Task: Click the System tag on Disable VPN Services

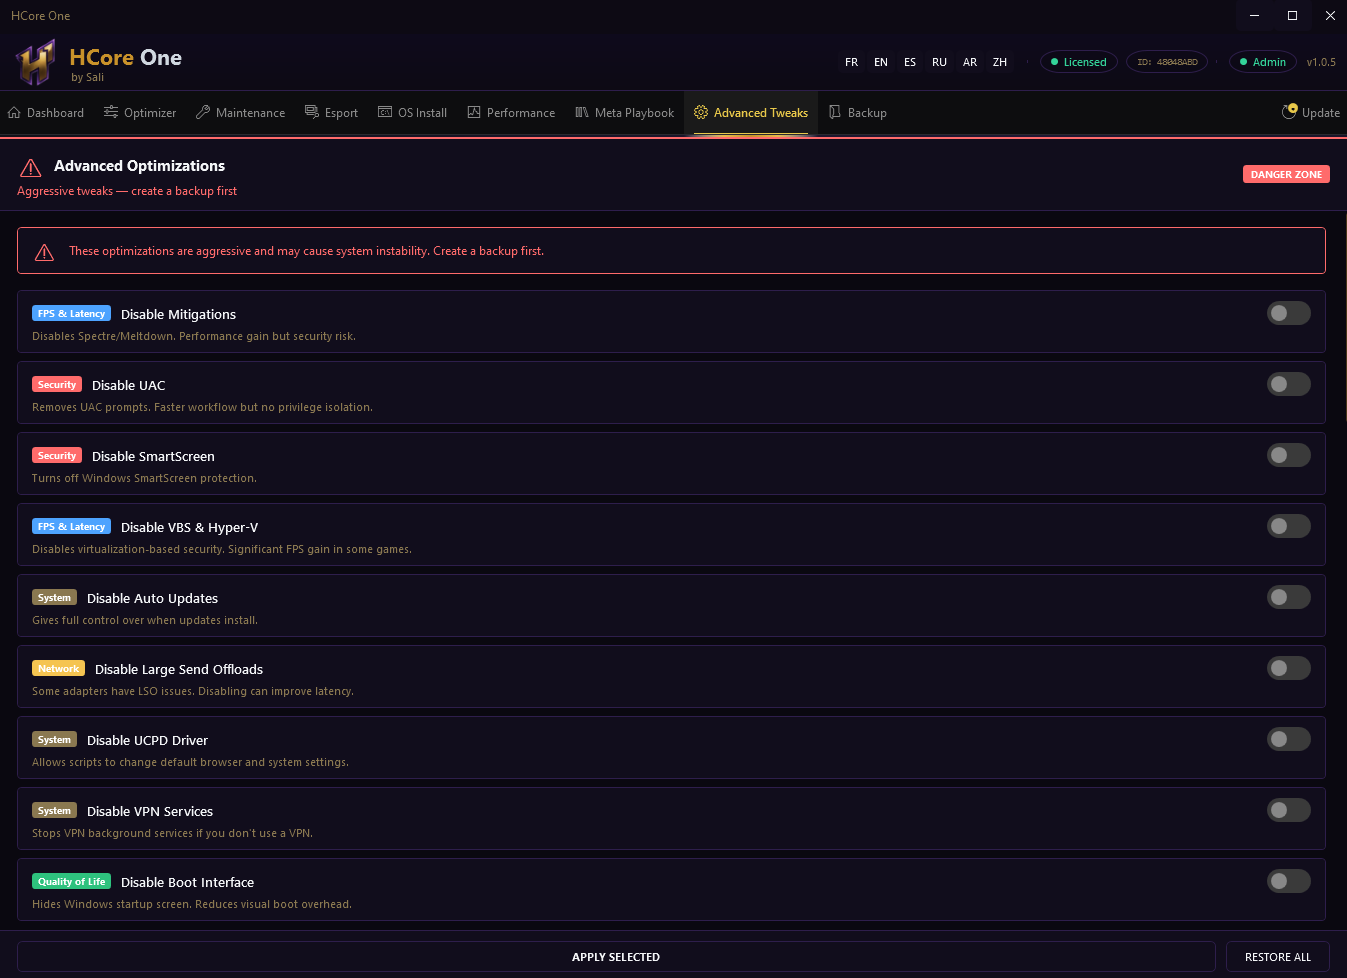Action: point(54,811)
